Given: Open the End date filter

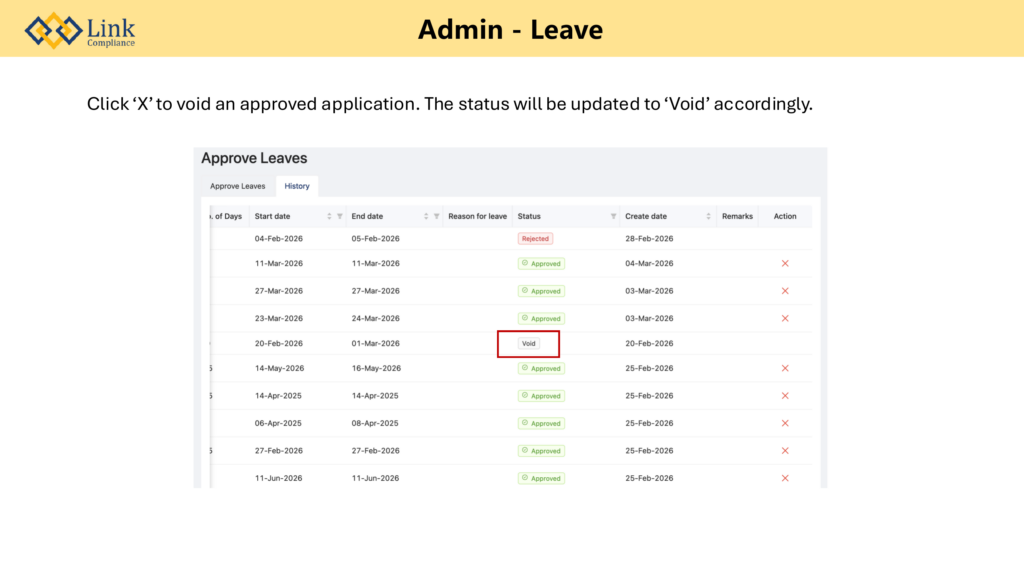Looking at the screenshot, I should [436, 216].
